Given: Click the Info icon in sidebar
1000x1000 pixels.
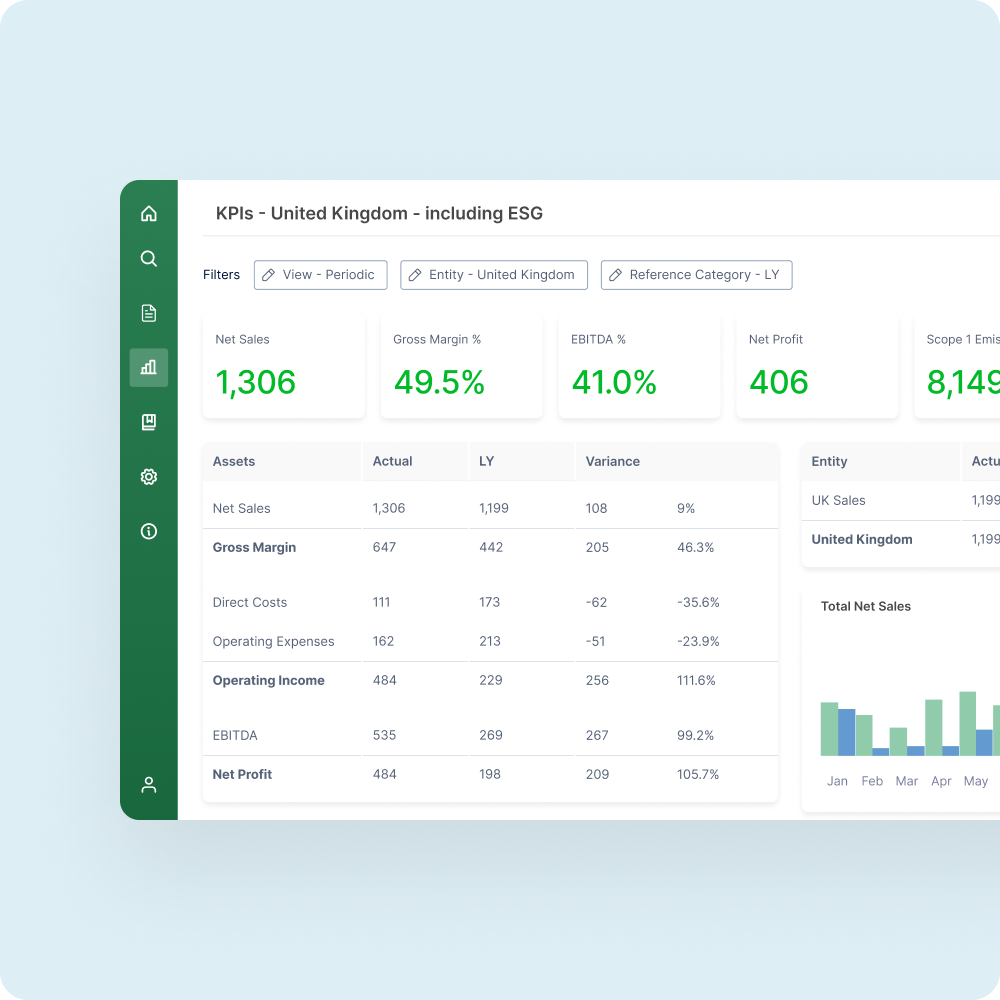Looking at the screenshot, I should click(149, 531).
